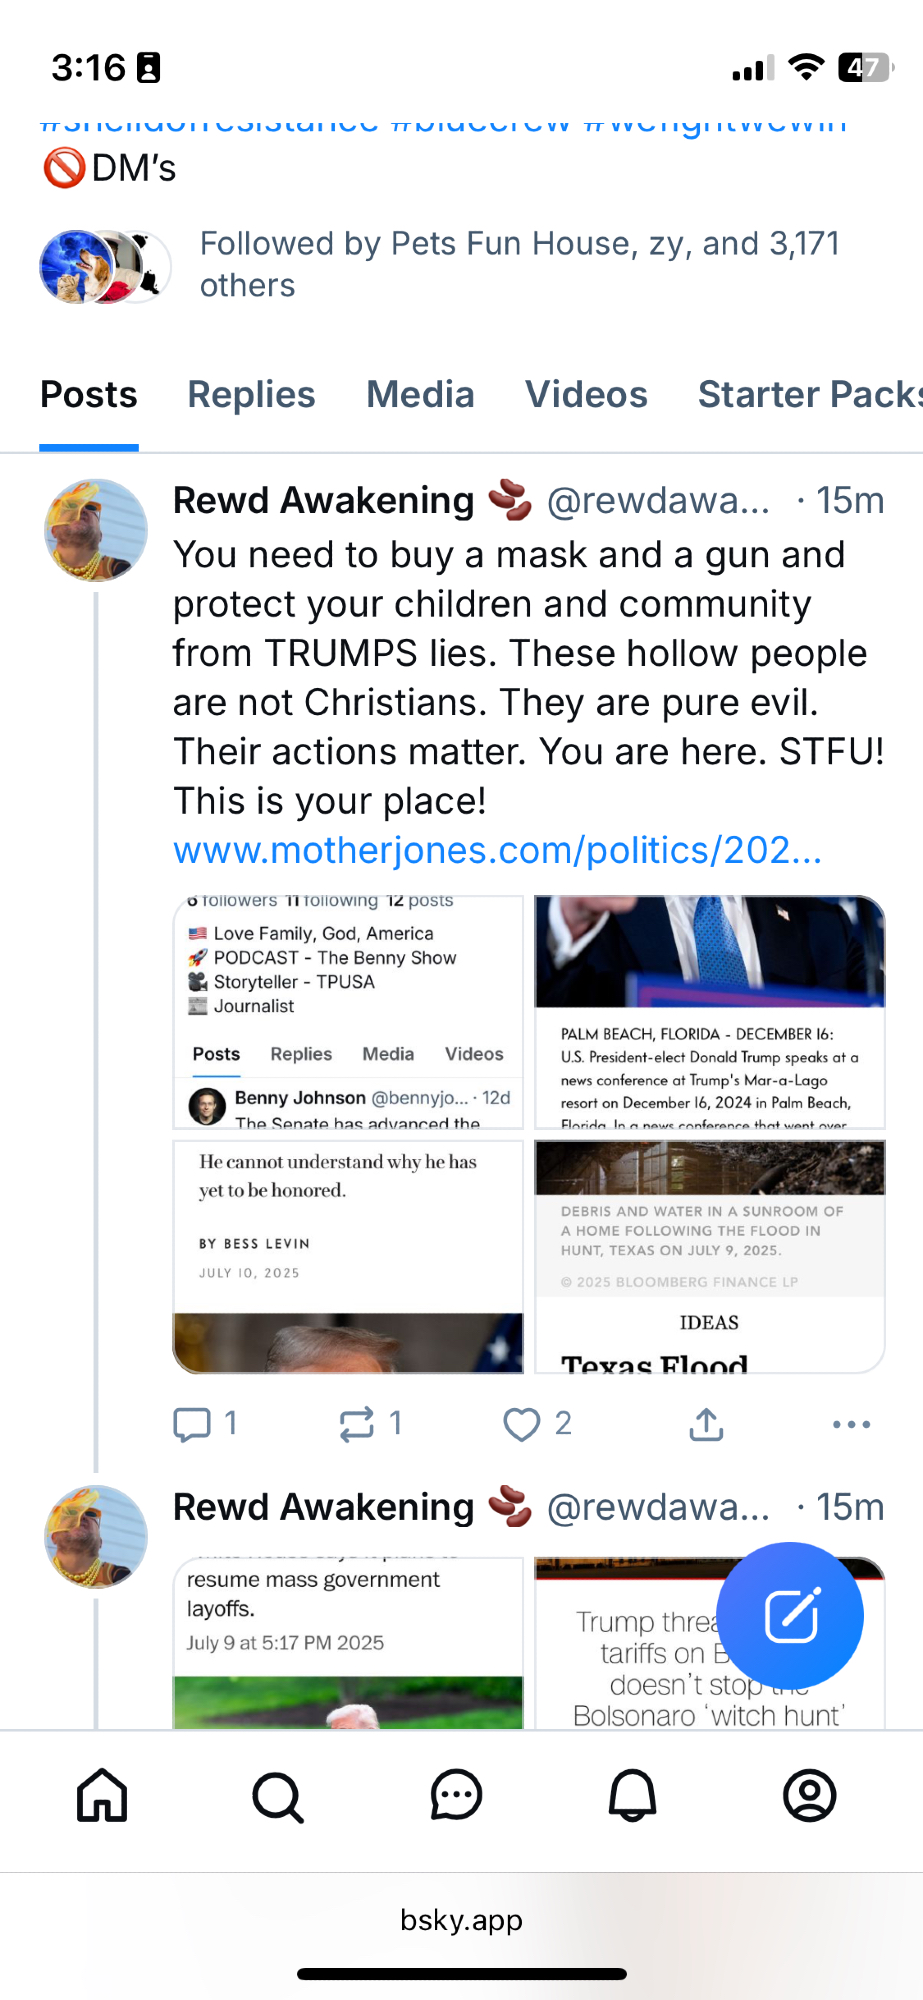Open the Benny Johnson profile screenshot image

(x=348, y=1012)
